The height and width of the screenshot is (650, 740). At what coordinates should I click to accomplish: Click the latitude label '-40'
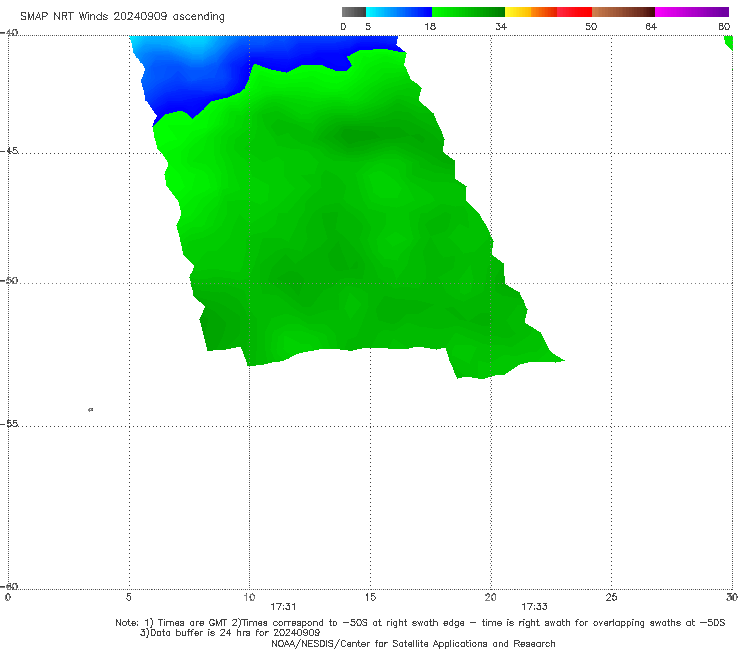pyautogui.click(x=9, y=33)
